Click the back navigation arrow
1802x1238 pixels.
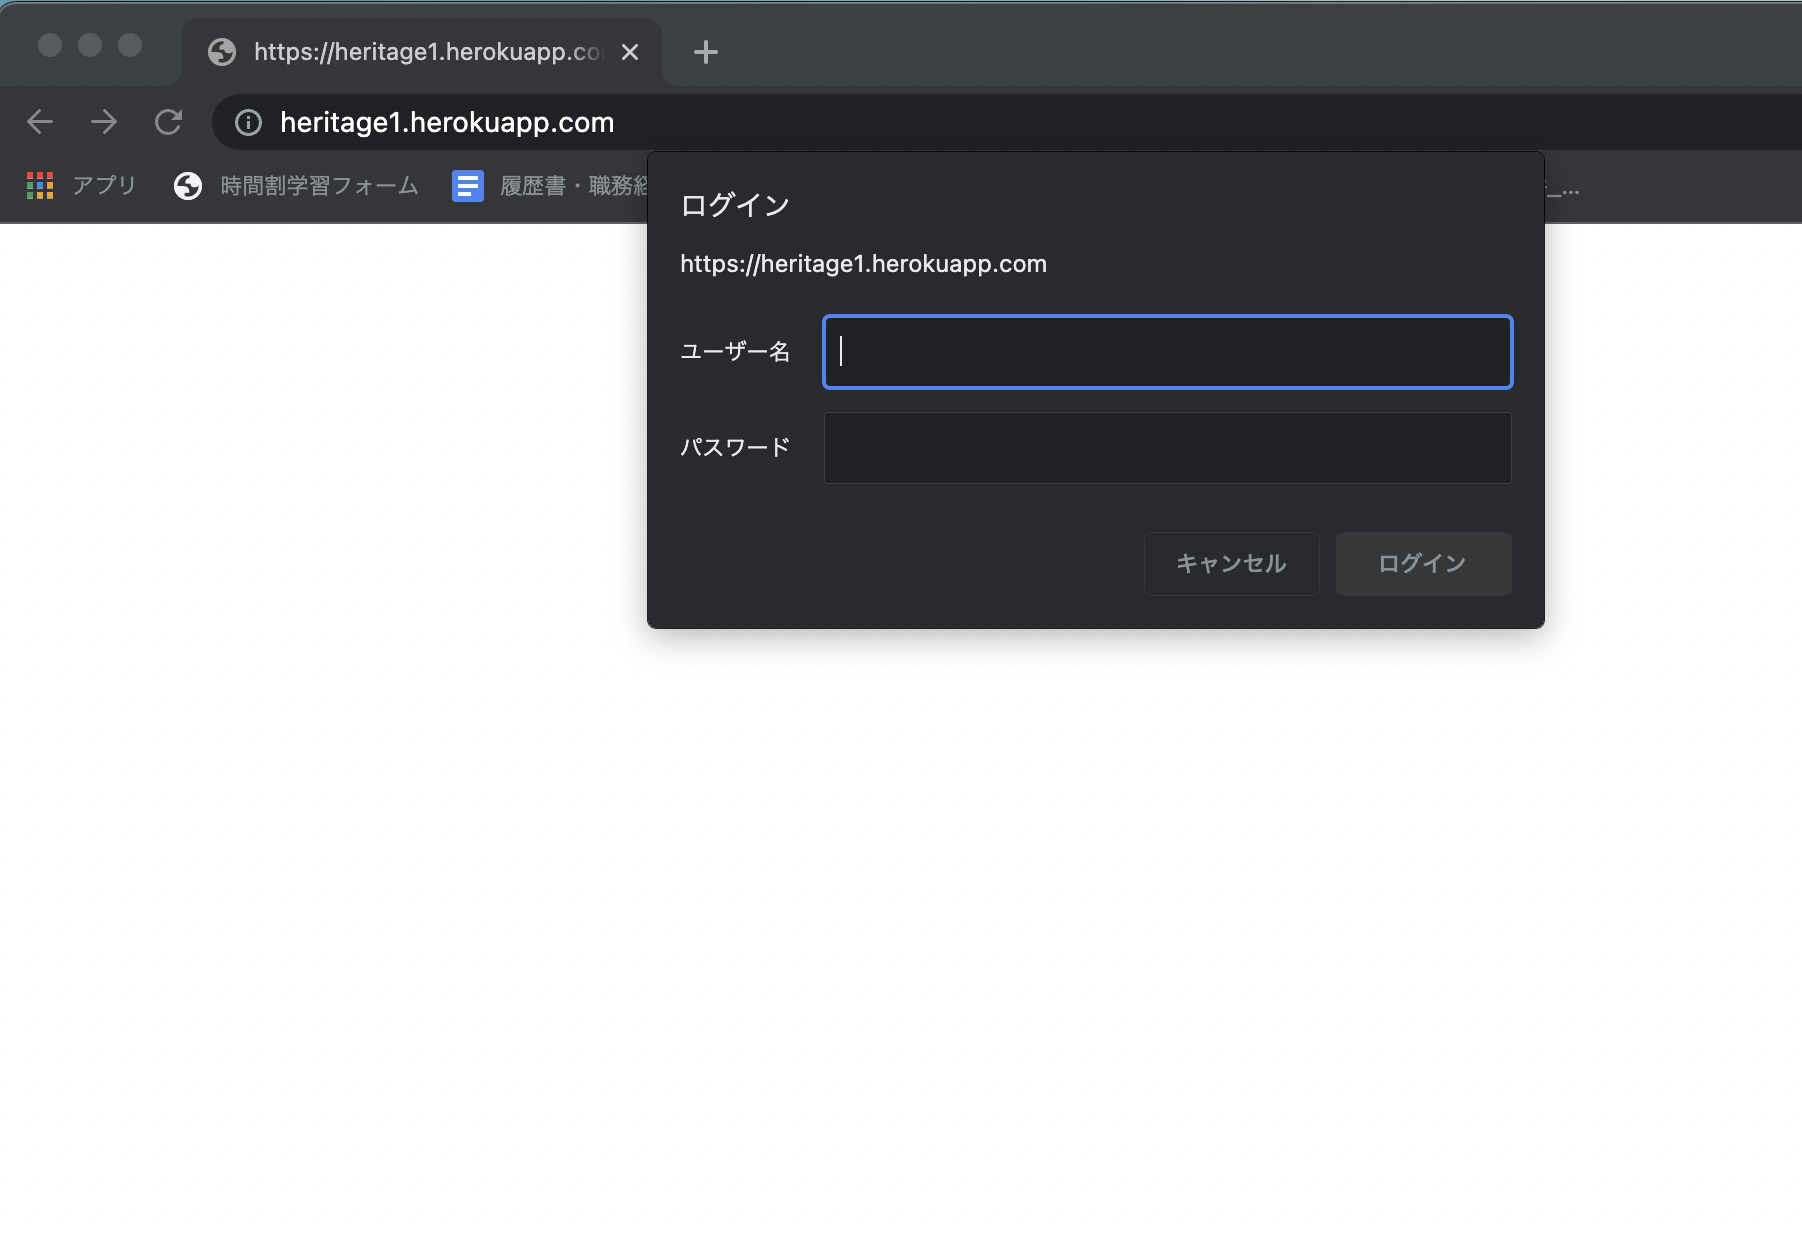[40, 122]
